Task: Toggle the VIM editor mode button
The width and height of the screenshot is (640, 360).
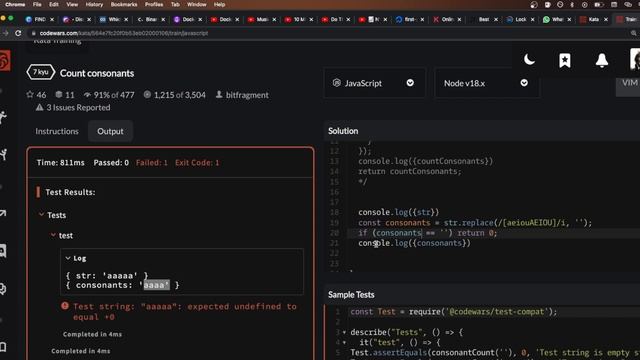Action: pos(629,83)
